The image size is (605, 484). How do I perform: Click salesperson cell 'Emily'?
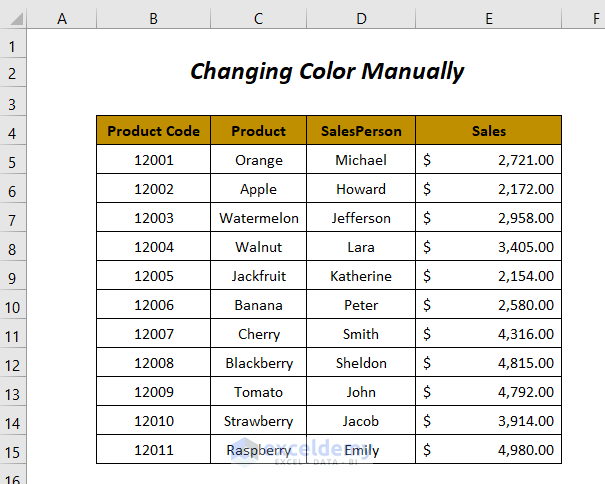tap(361, 449)
